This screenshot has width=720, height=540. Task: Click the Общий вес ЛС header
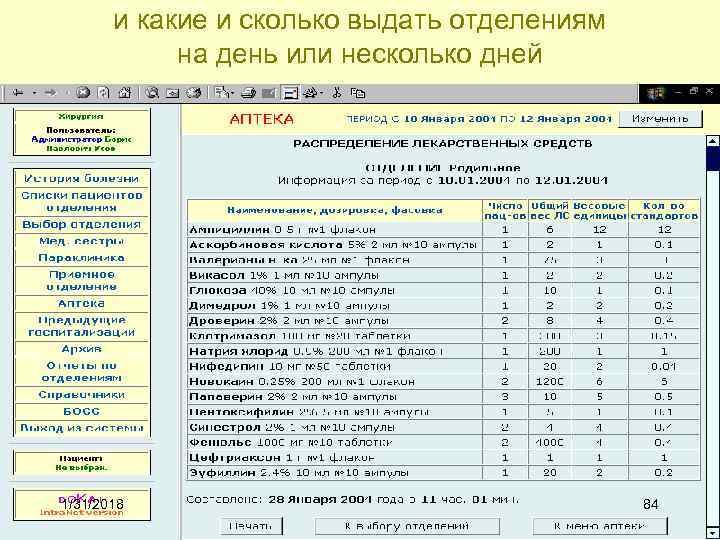[550, 211]
